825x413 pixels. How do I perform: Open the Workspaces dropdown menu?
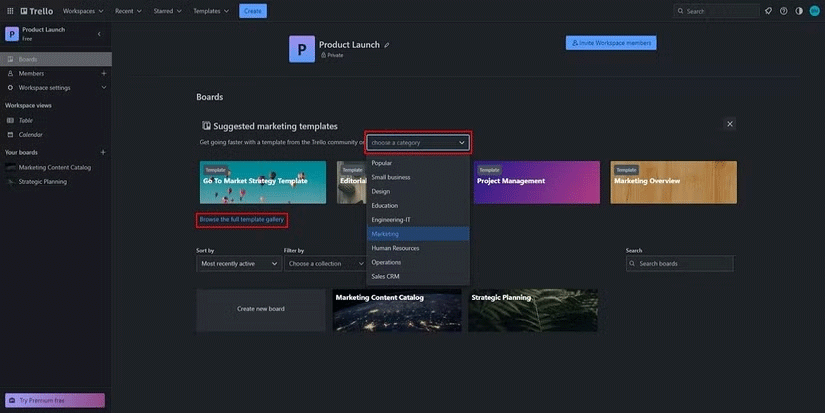pos(82,11)
